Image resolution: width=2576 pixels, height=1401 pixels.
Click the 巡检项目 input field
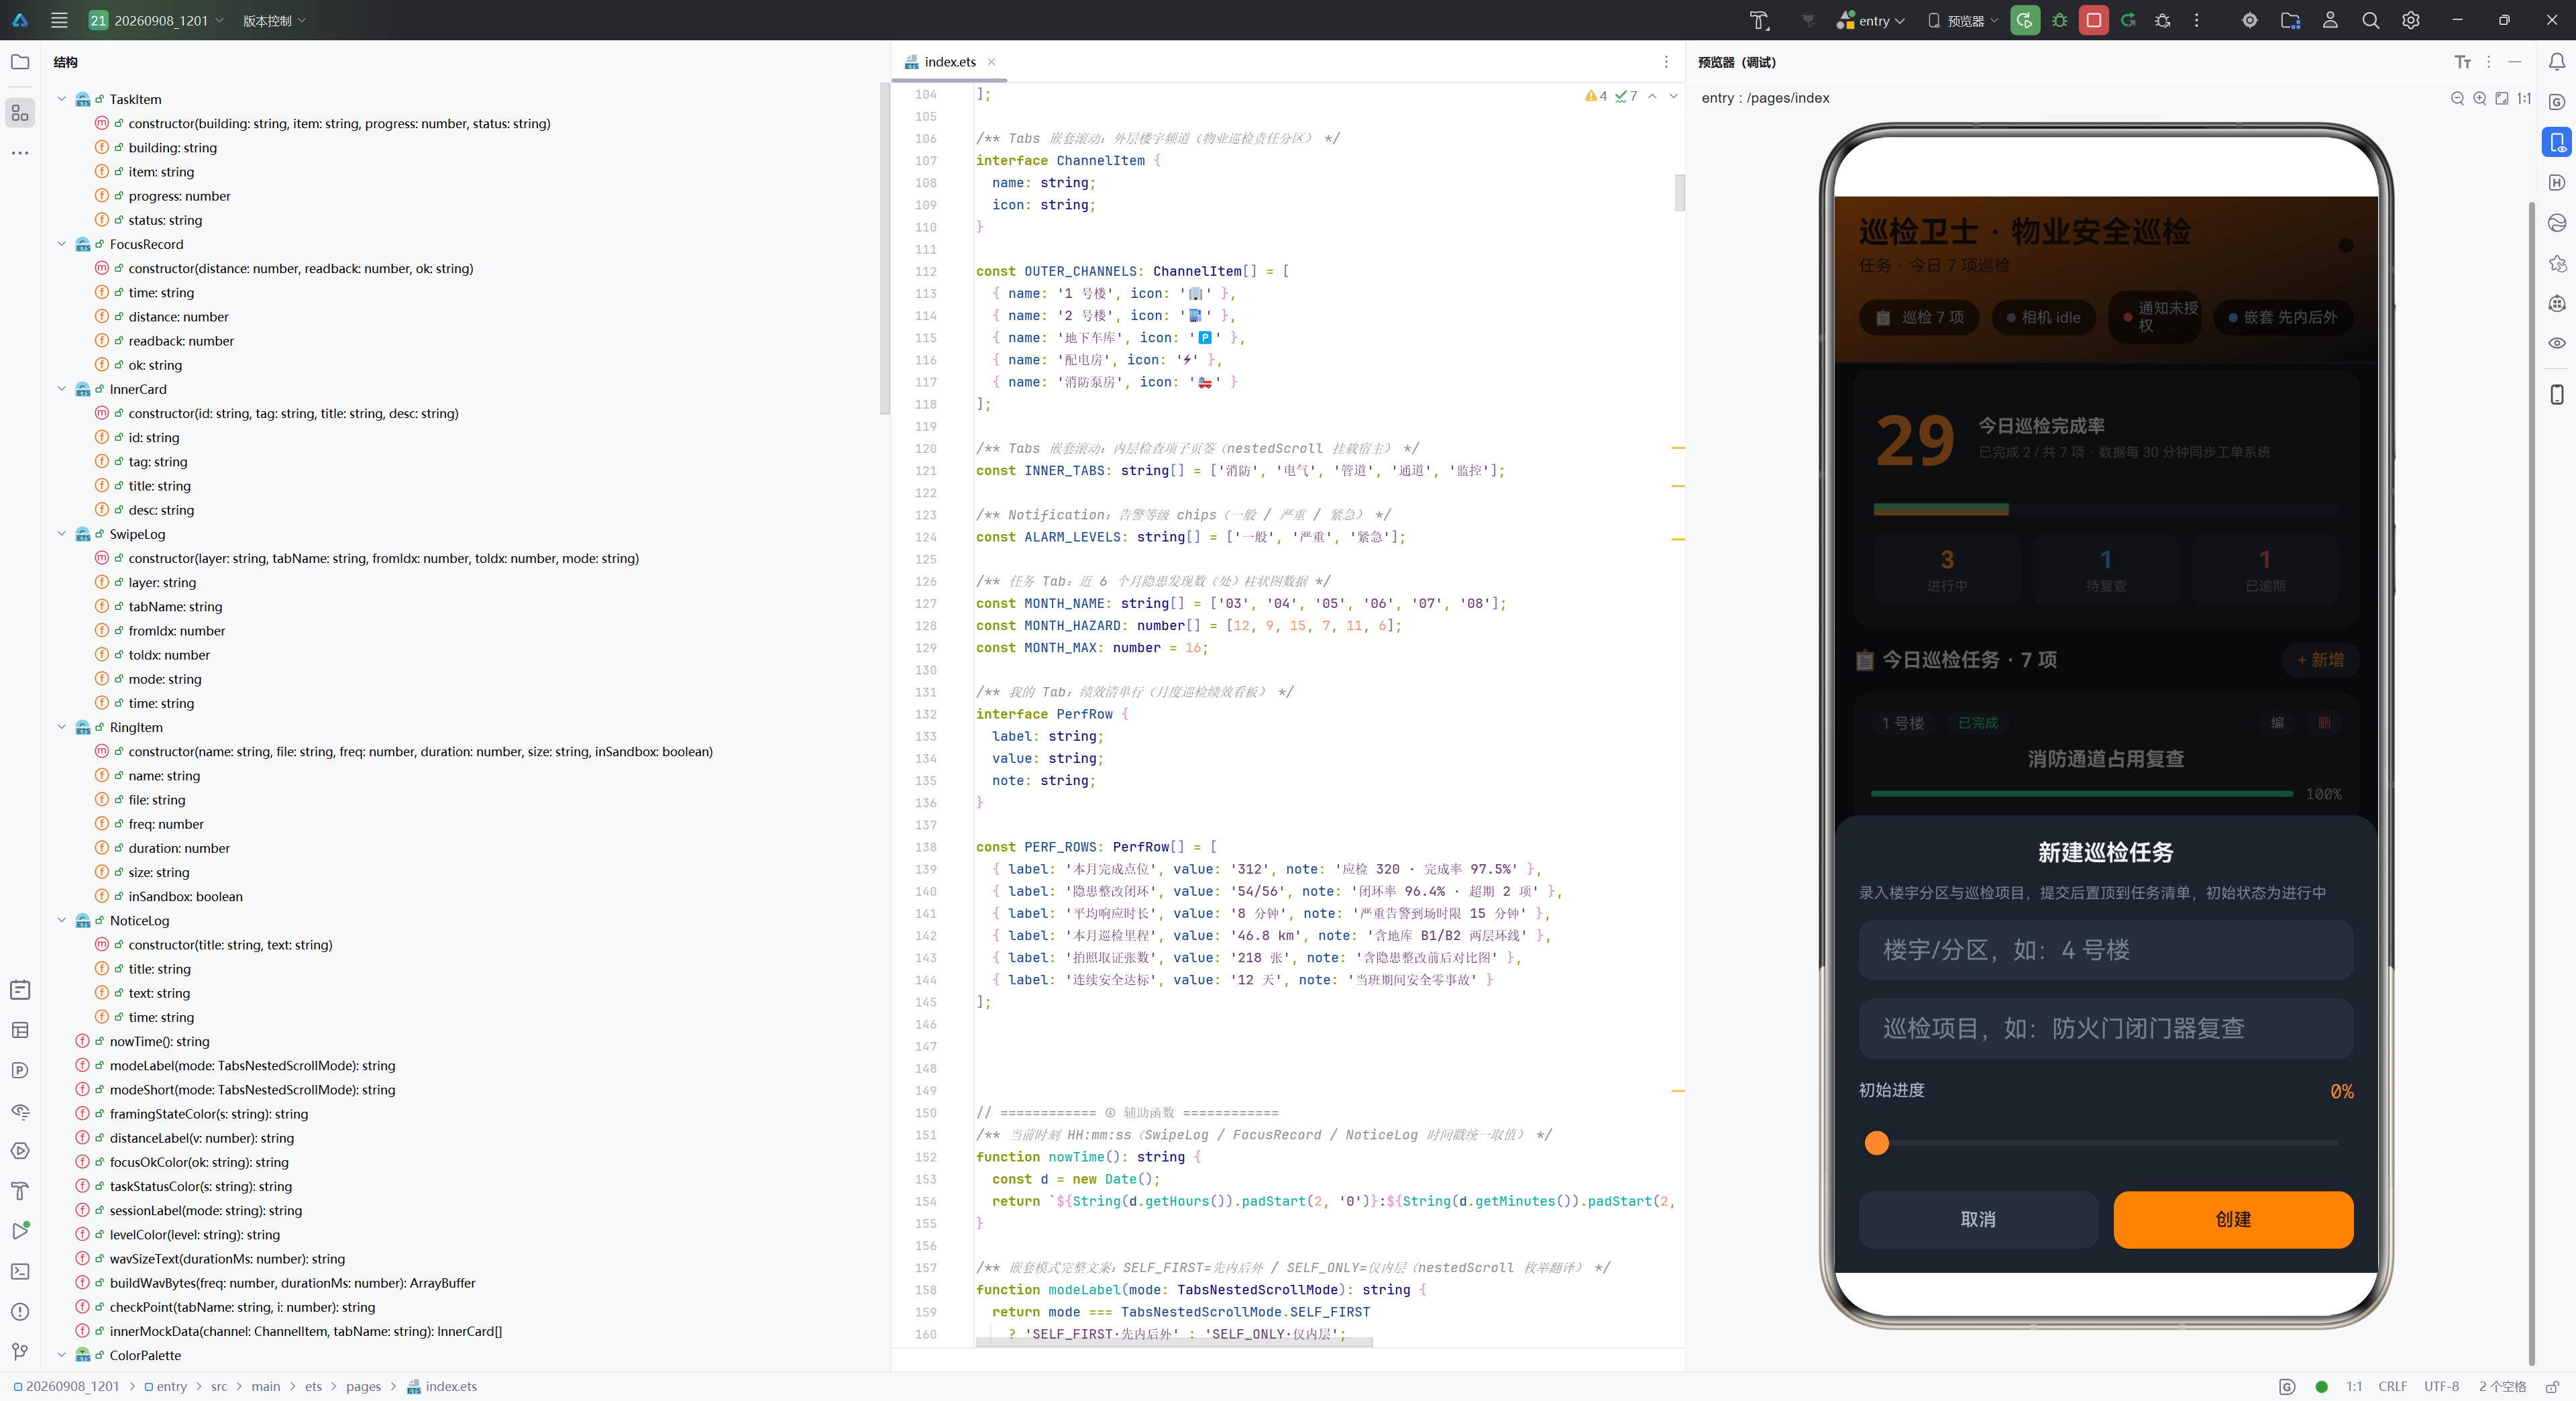click(2105, 1028)
